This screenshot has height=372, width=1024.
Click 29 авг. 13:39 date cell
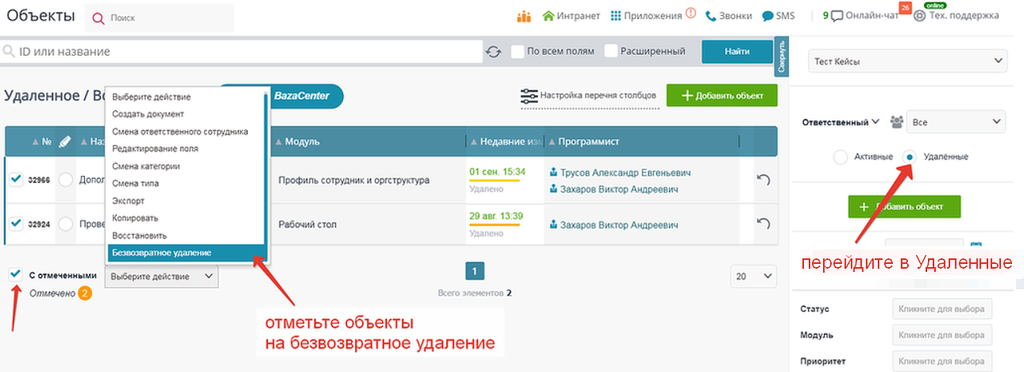tap(497, 216)
